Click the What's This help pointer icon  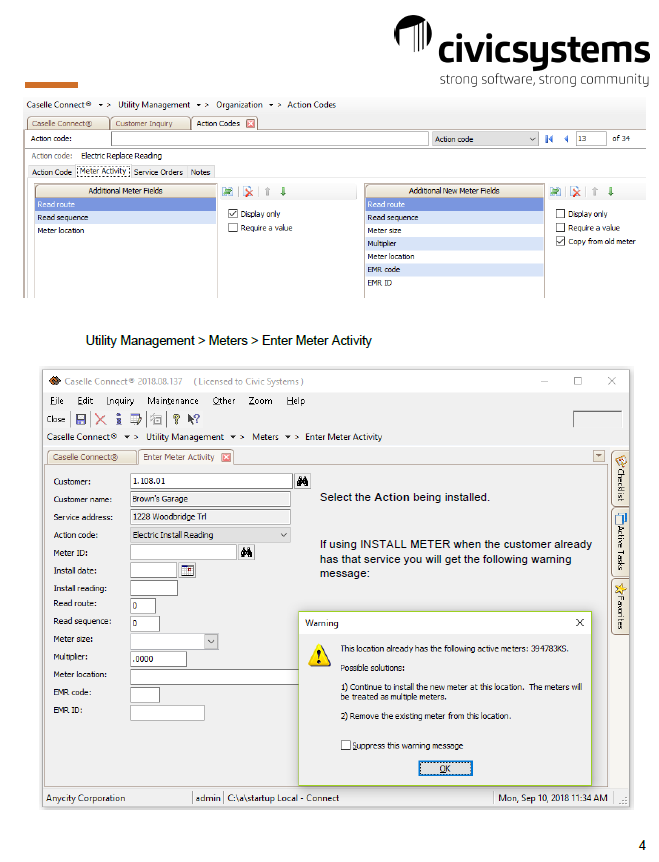point(193,419)
